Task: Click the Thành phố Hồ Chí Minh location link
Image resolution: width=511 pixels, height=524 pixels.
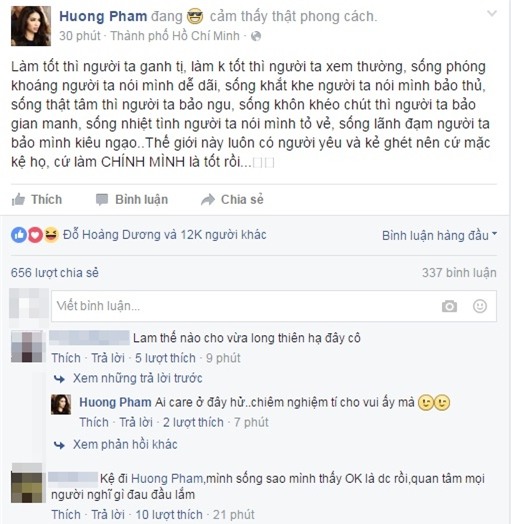Action: point(175,36)
